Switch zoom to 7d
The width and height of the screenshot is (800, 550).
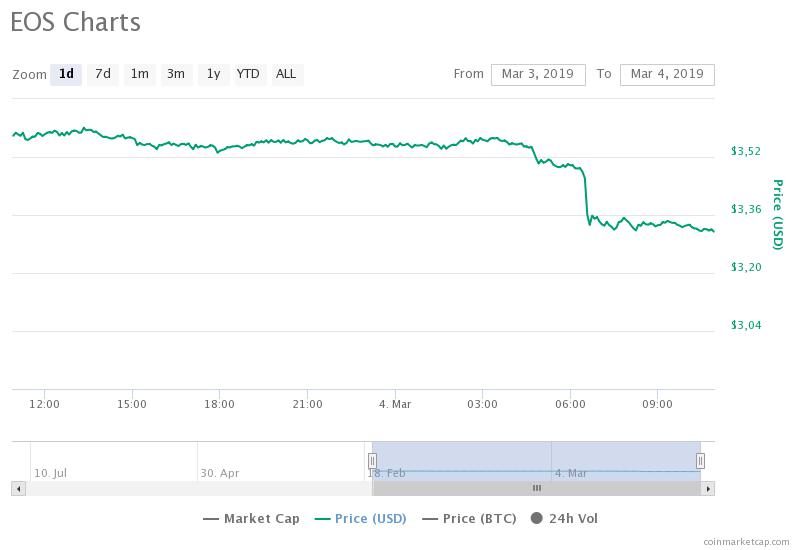point(103,74)
